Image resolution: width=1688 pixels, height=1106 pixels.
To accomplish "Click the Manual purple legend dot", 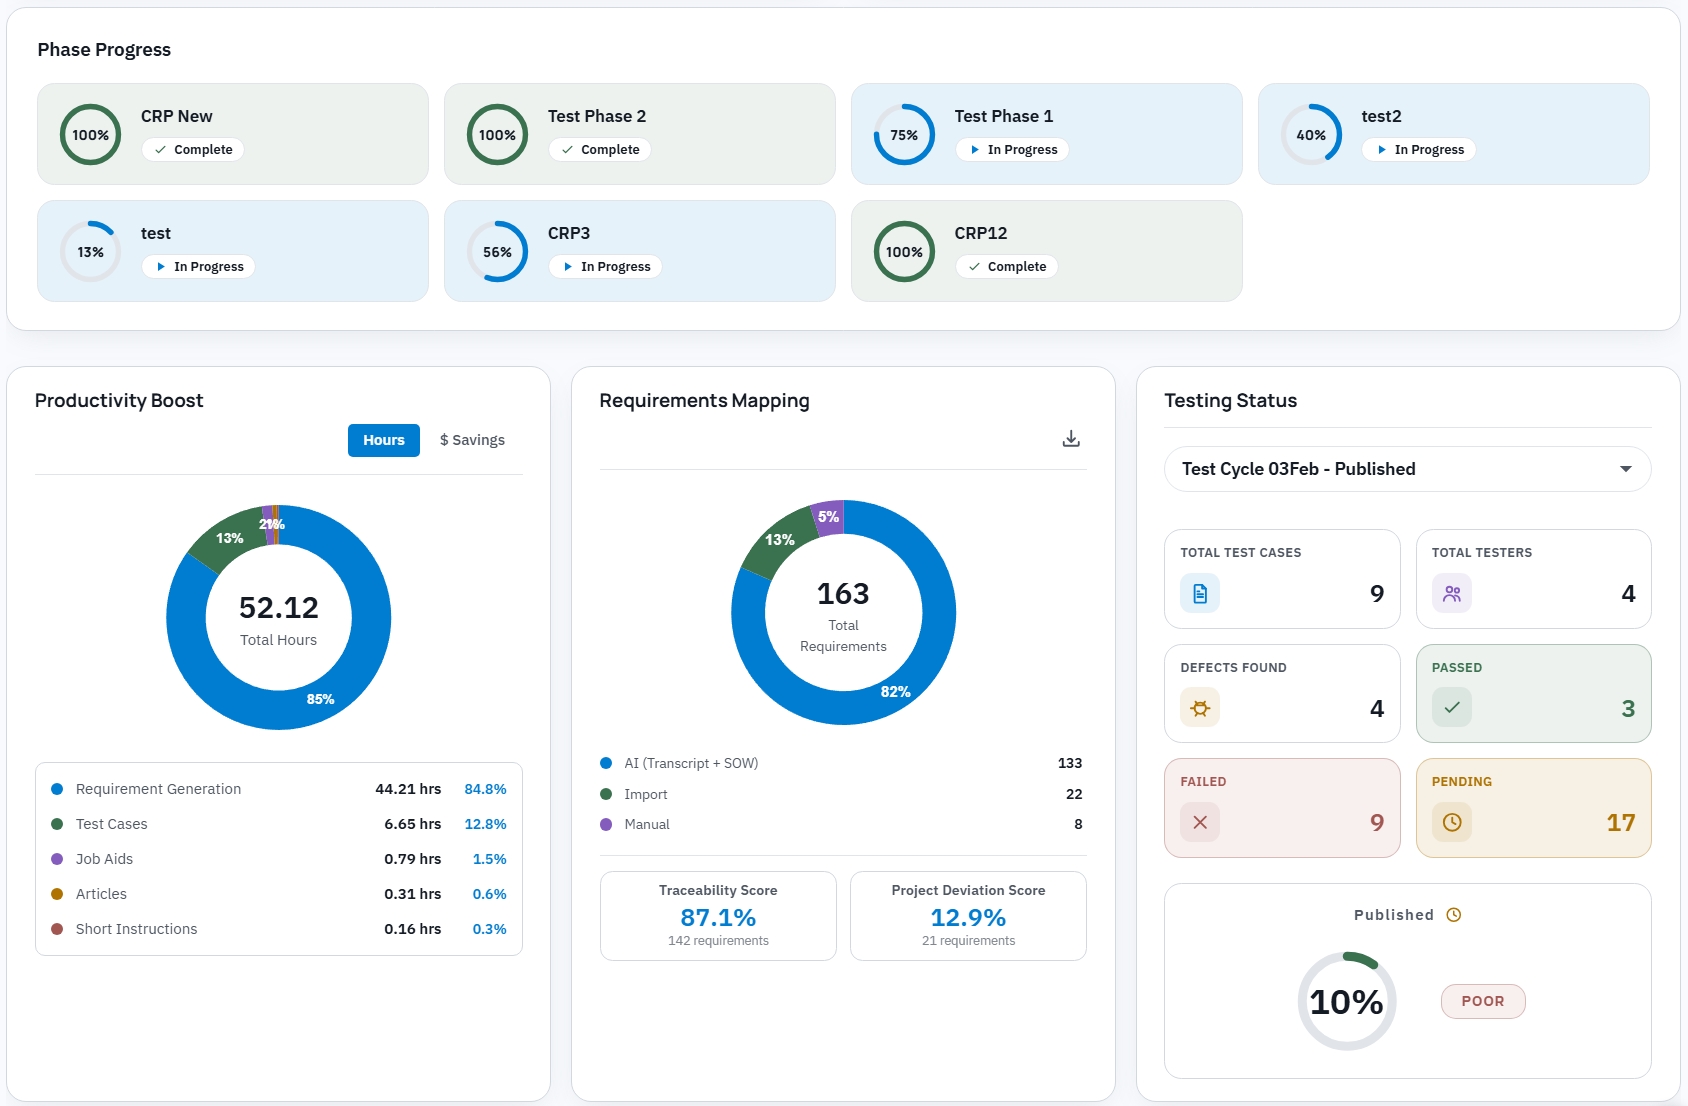I will coord(606,824).
